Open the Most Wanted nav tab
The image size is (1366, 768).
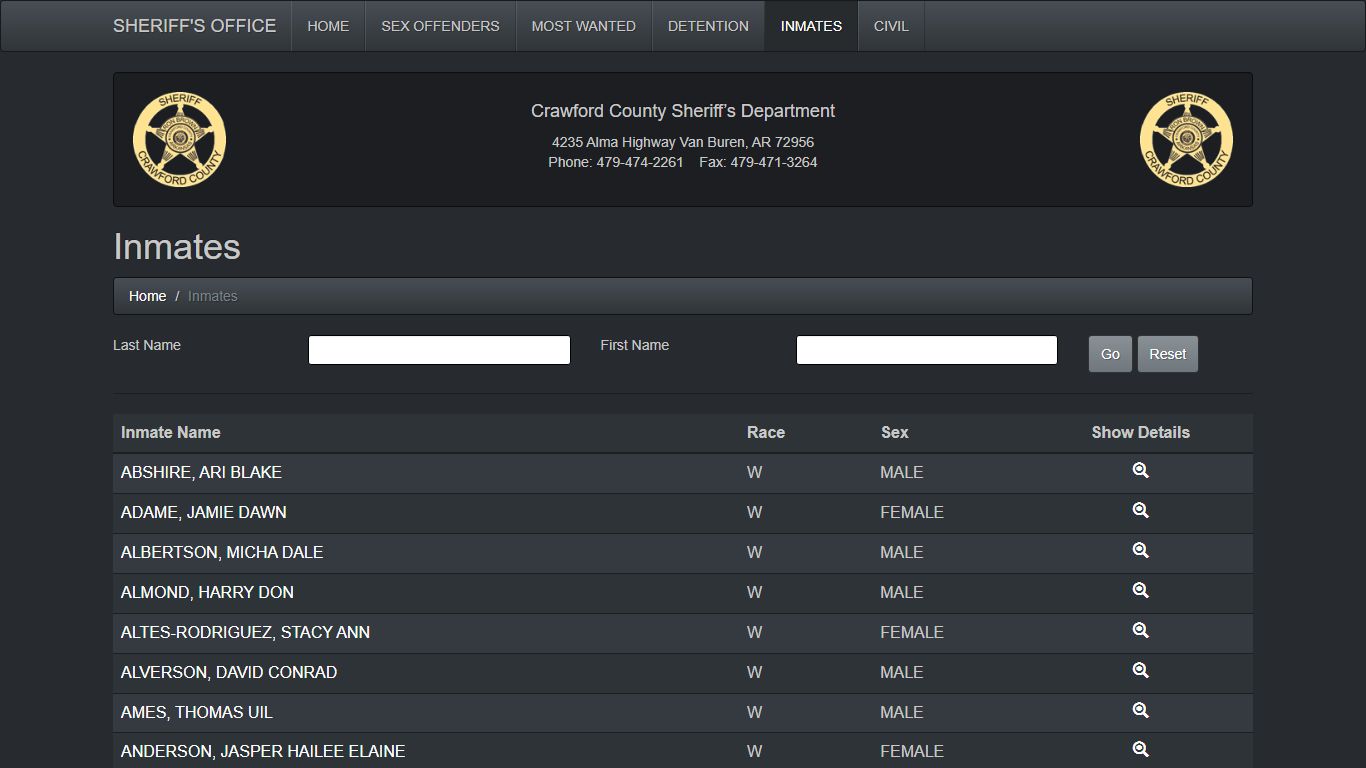[584, 26]
